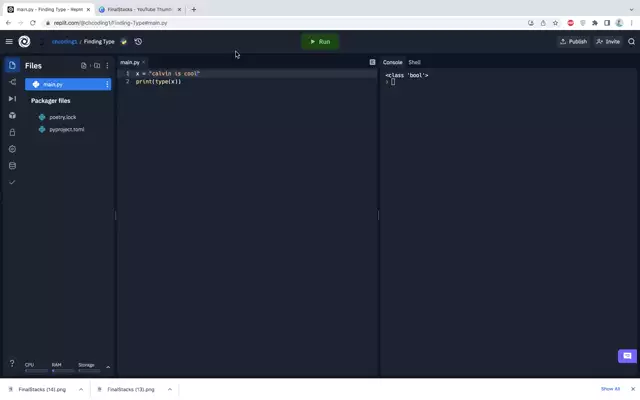Viewport: 640px width, 400px height.
Task: Open the Debugger sidebar icon
Action: tap(12, 99)
